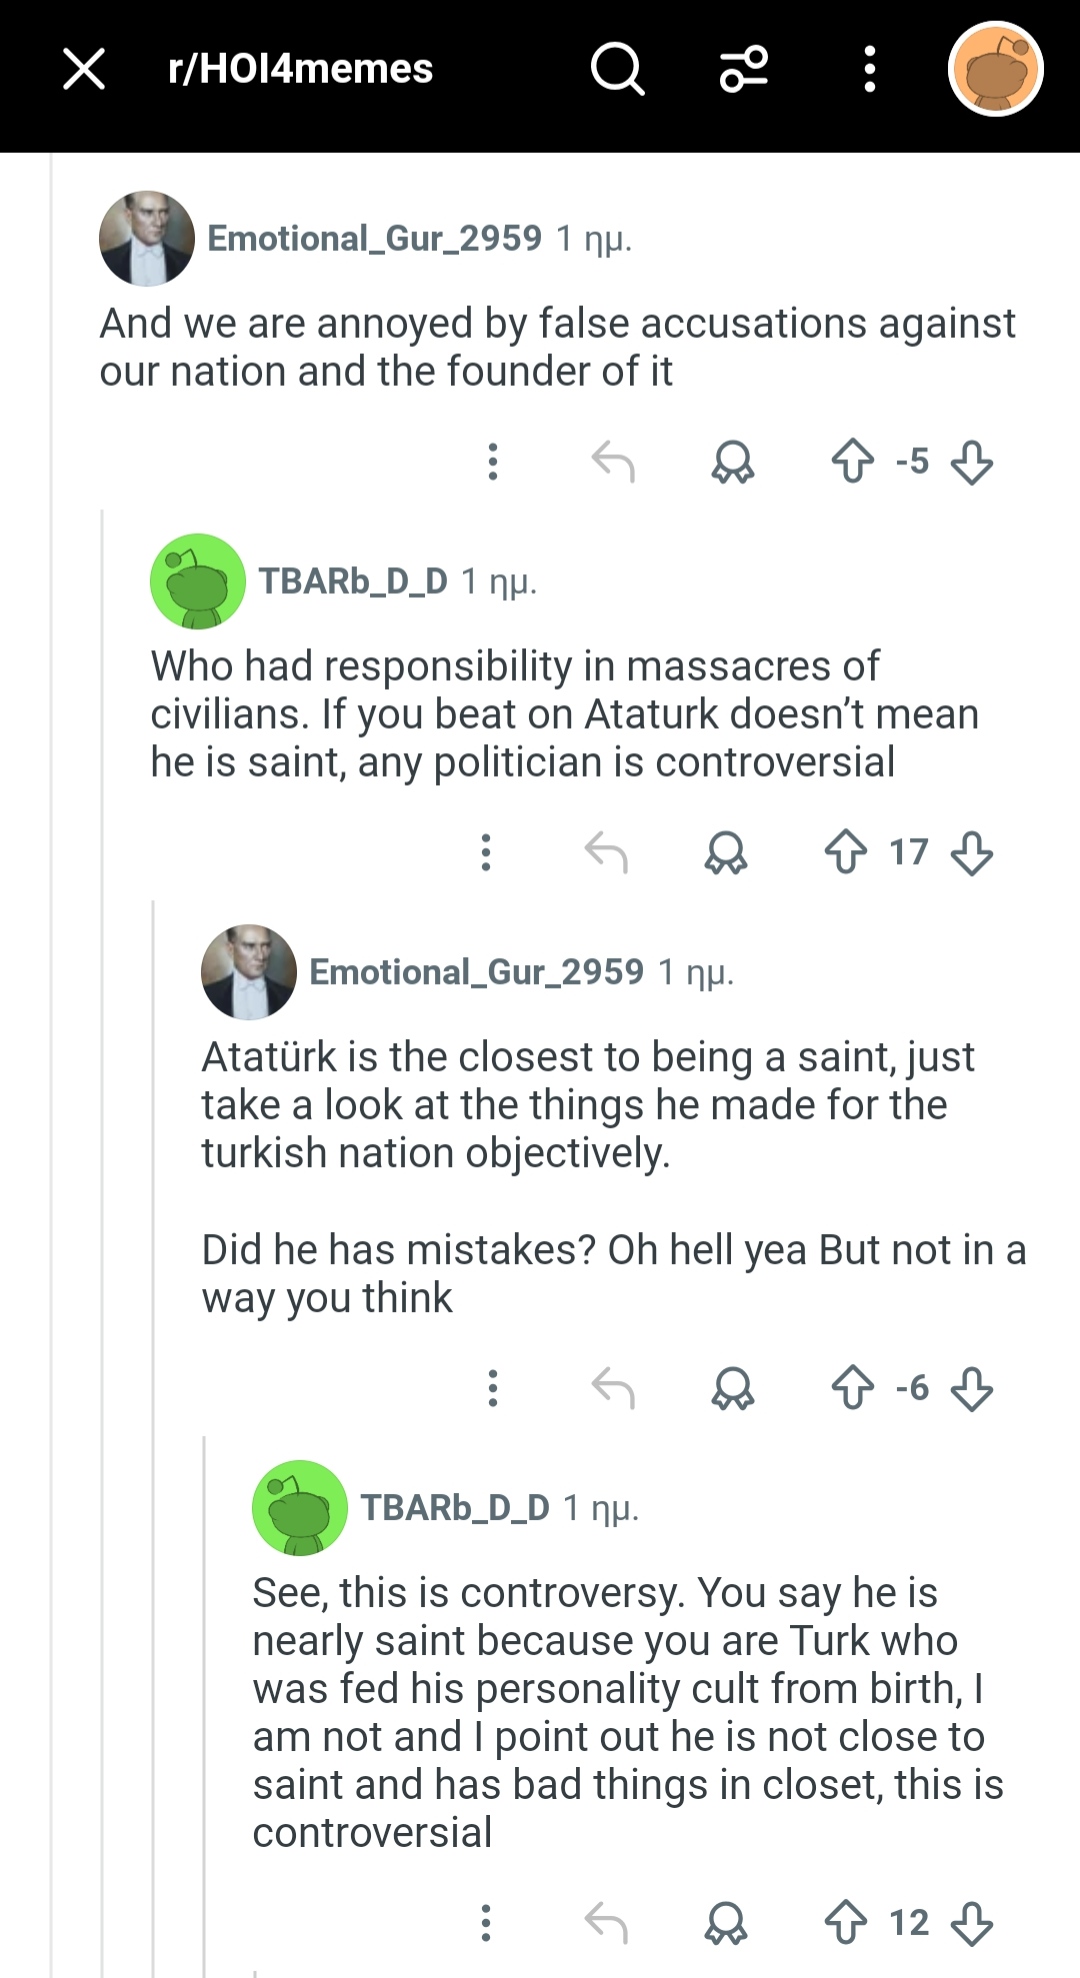Award the comment with 17 points
Screen dimensions: 1080x1978
click(726, 853)
